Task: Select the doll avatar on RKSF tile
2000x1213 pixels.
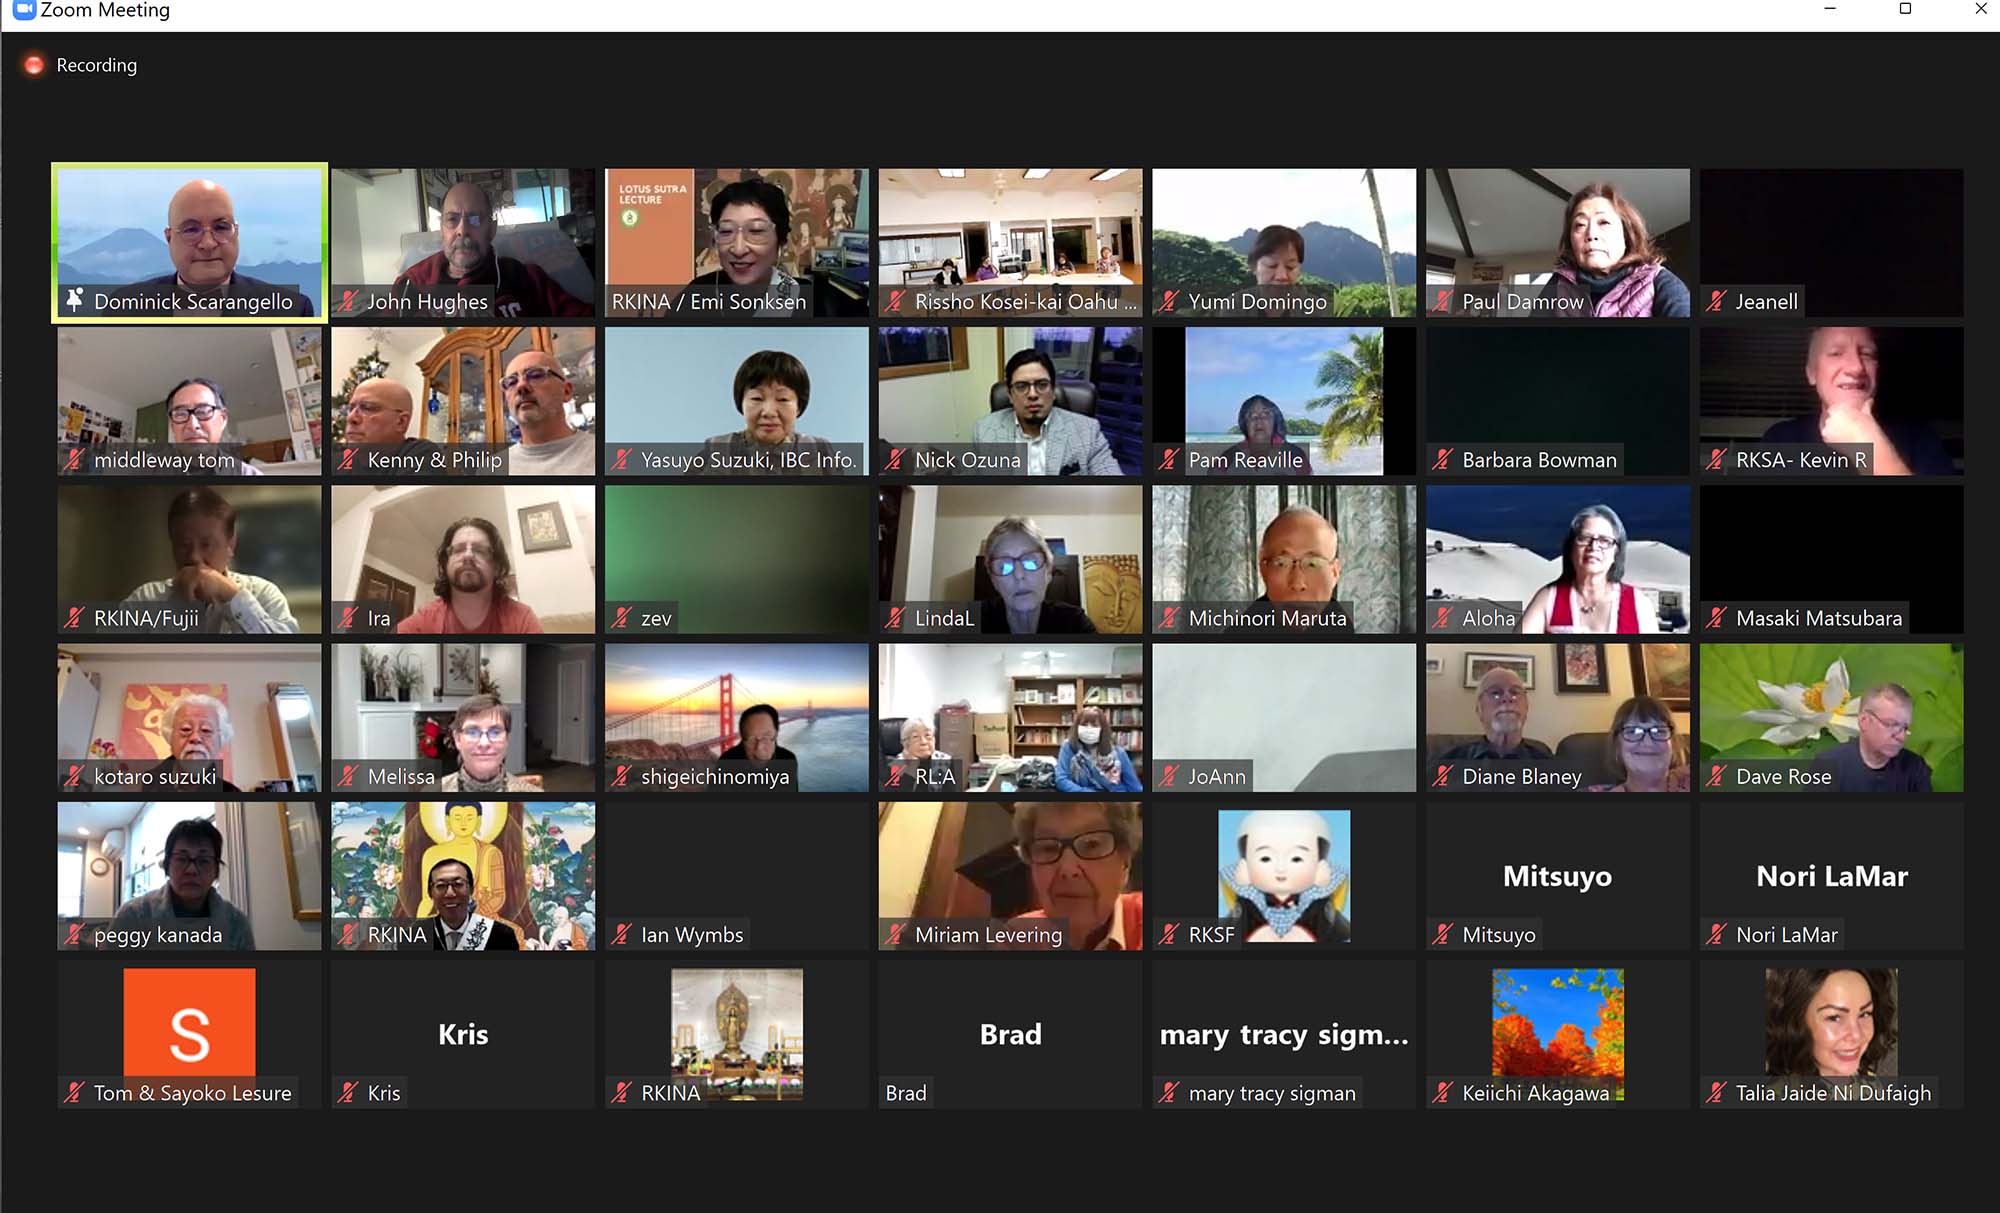Action: point(1284,870)
